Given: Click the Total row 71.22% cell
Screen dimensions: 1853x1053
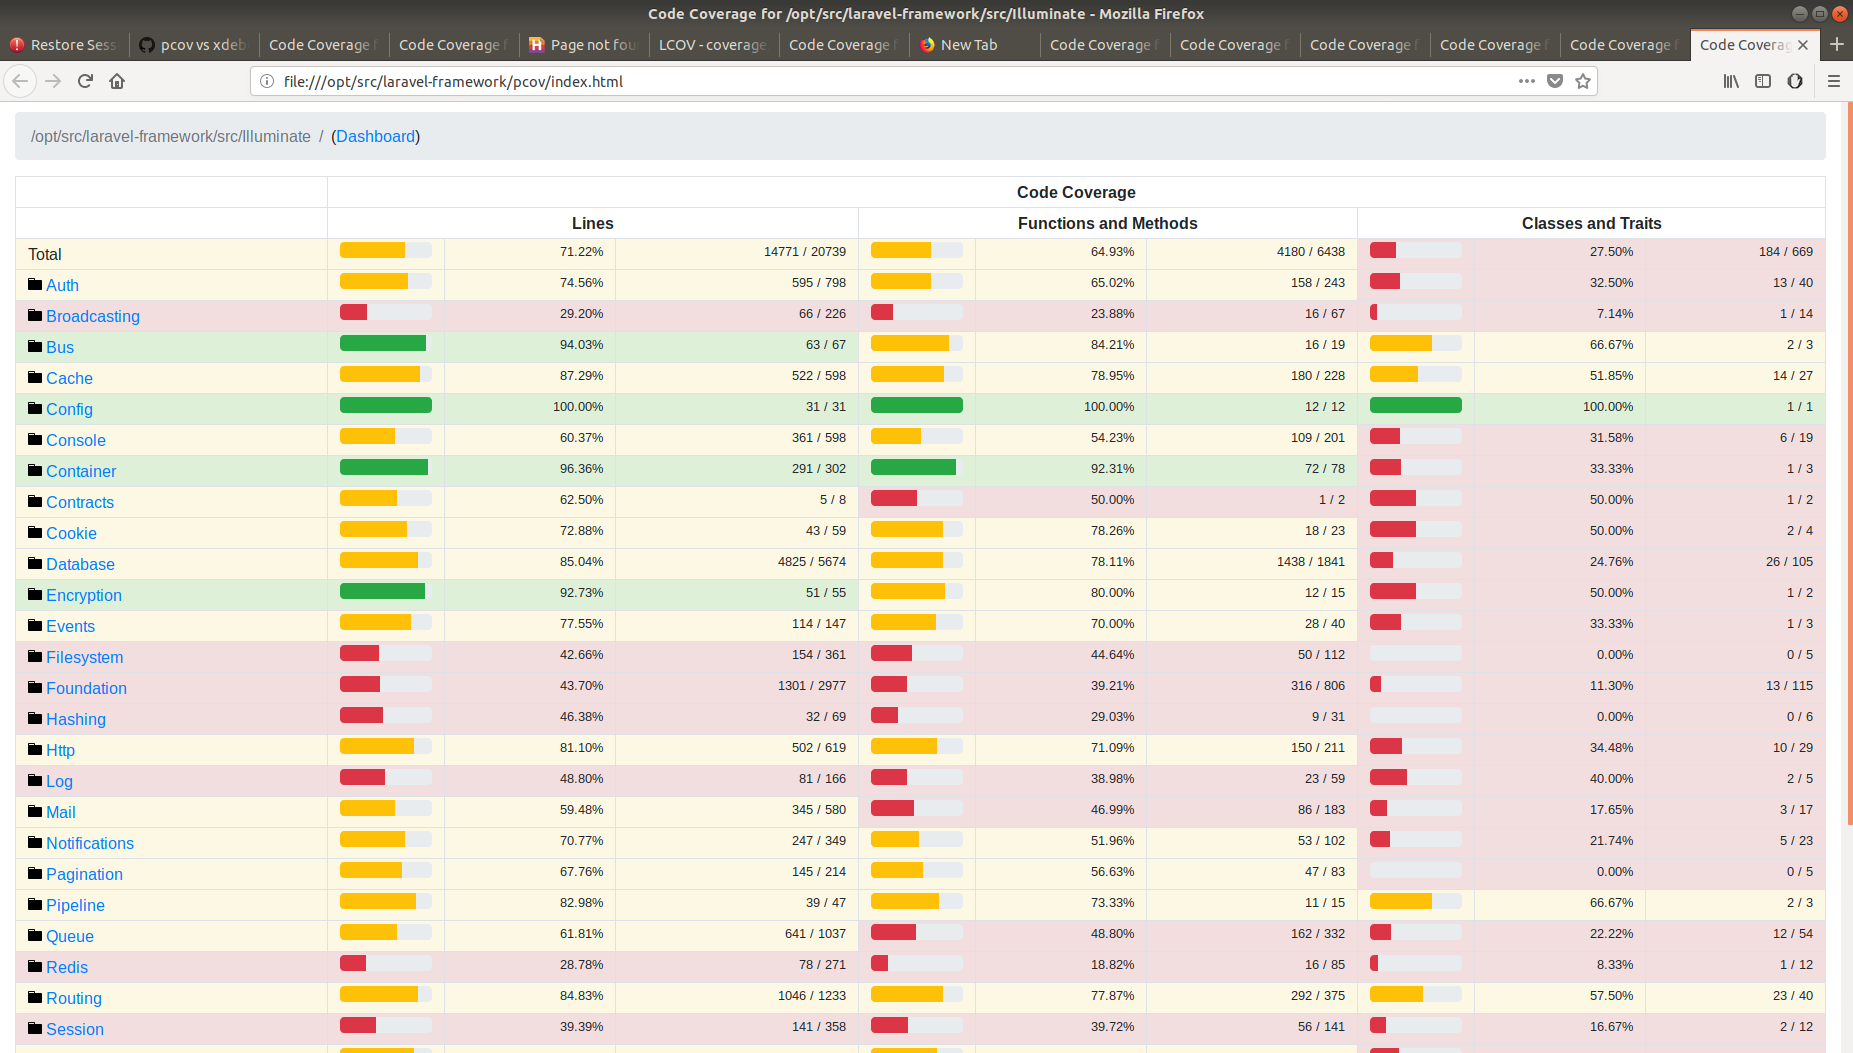Looking at the screenshot, I should tap(530, 253).
